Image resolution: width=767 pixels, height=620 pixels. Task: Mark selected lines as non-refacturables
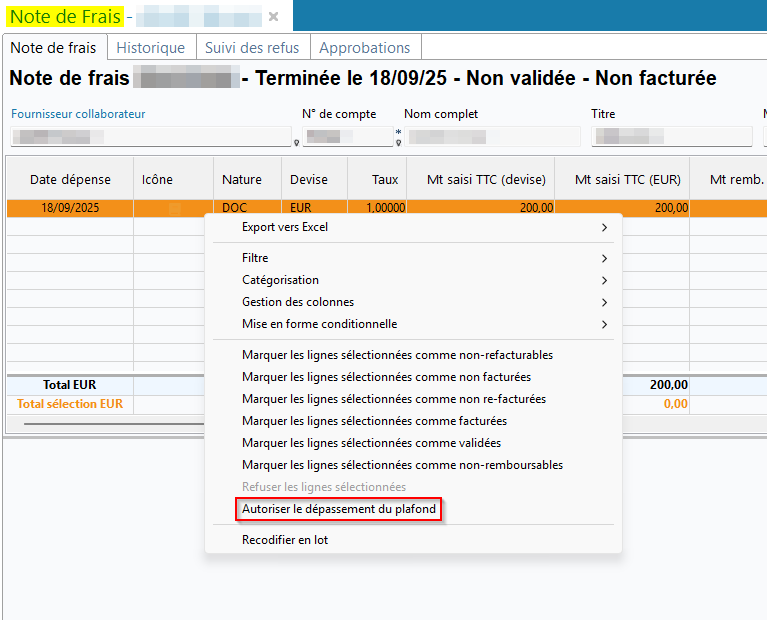click(x=397, y=355)
